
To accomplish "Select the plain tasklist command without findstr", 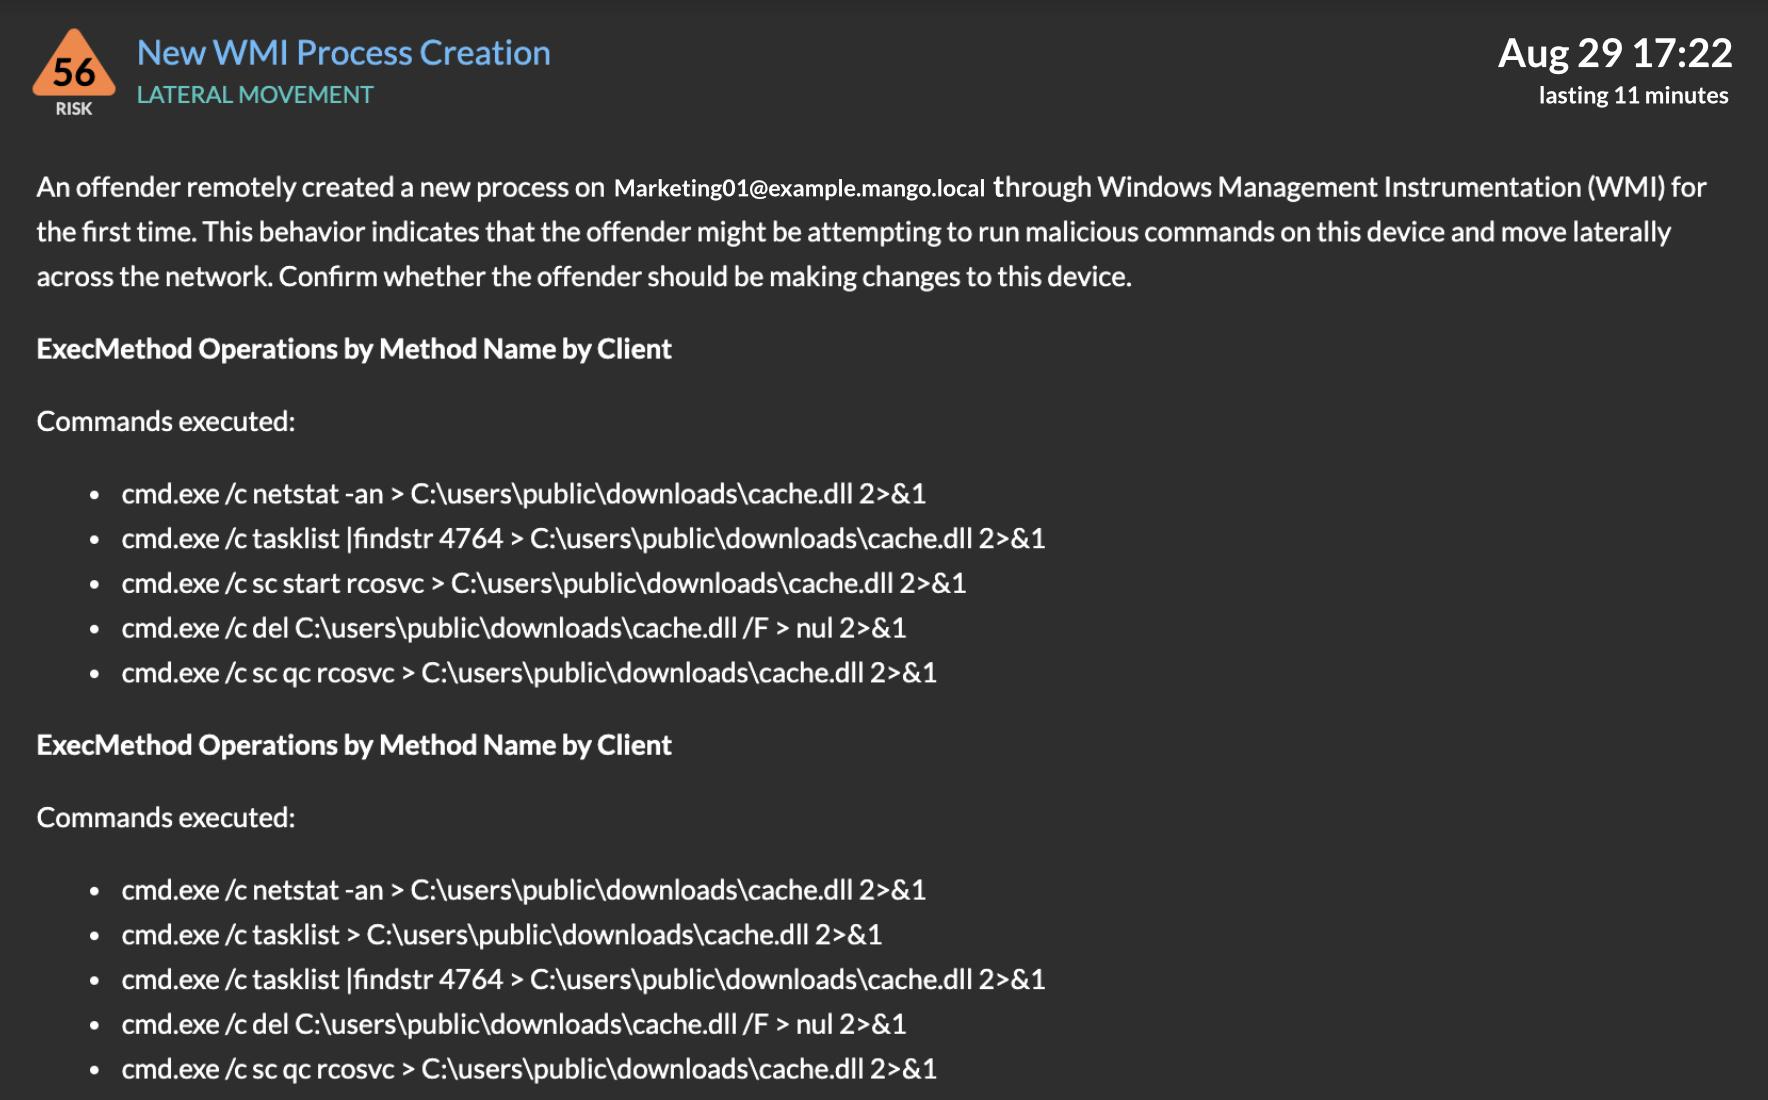I will [501, 934].
